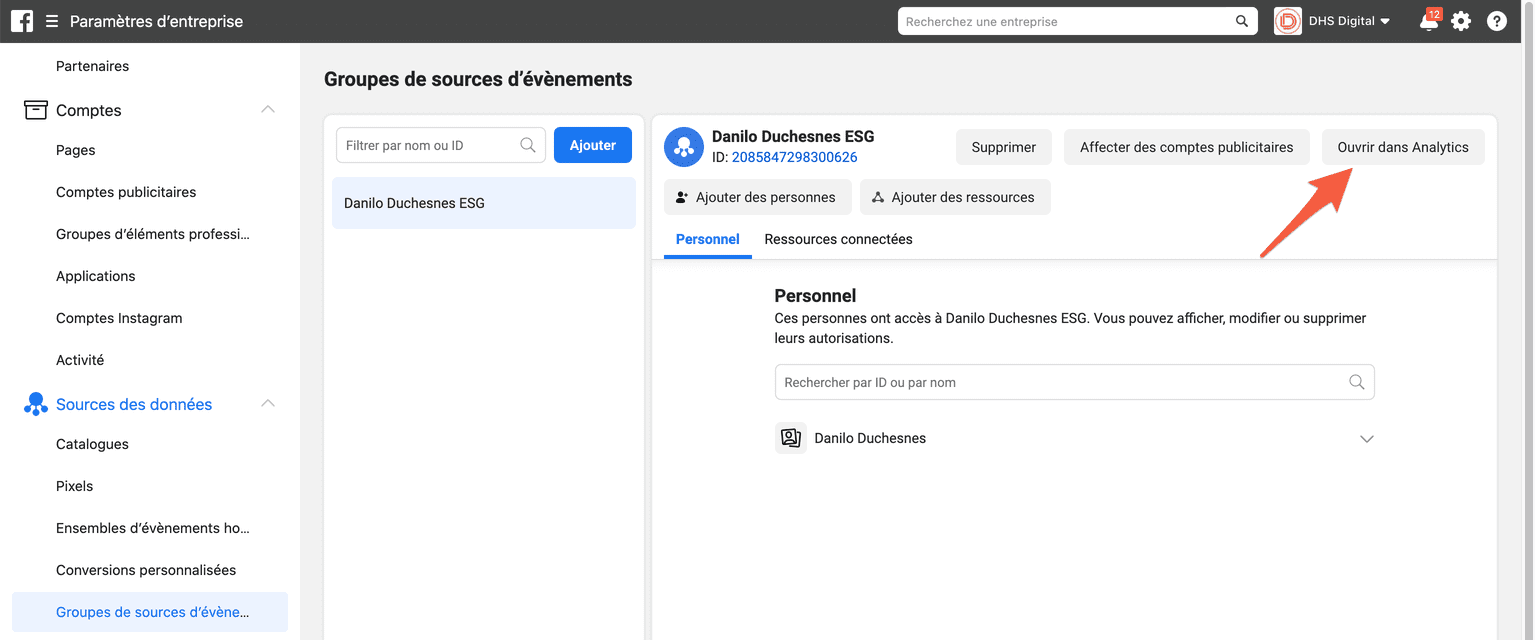Open Activité in the sidebar
The width and height of the screenshot is (1535, 640).
coord(80,360)
